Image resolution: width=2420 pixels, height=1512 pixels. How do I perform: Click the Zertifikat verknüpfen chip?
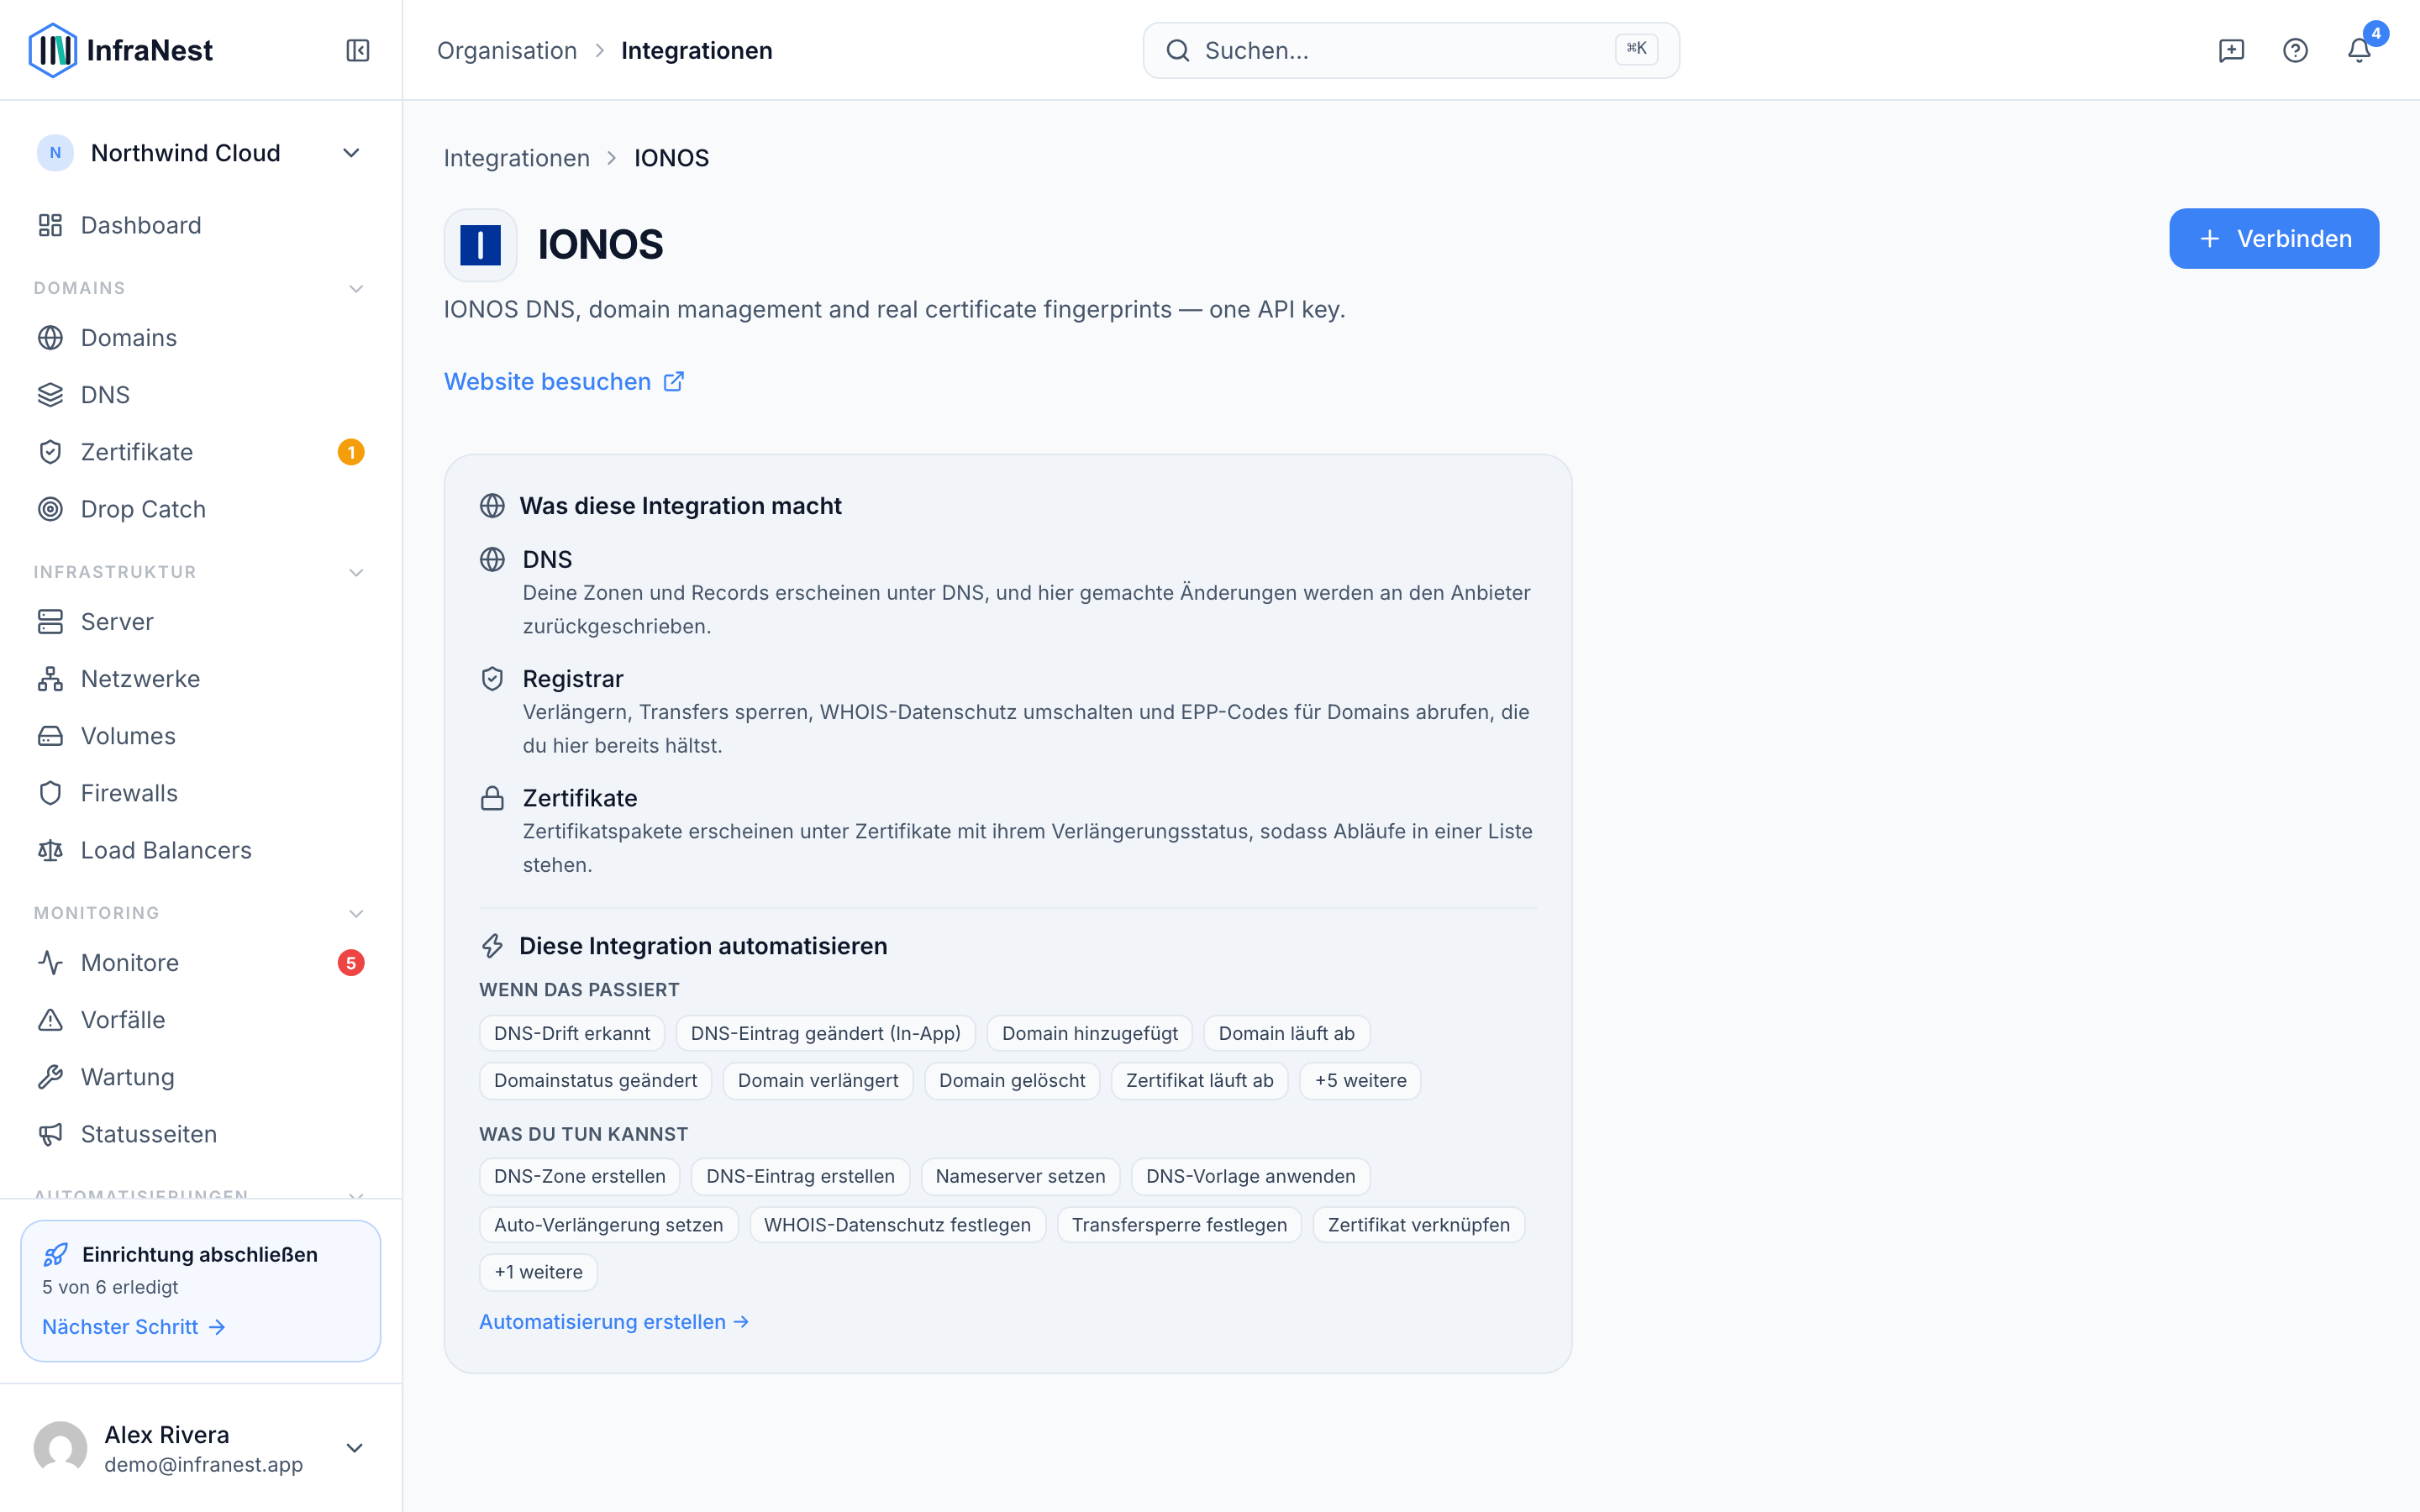(1419, 1225)
